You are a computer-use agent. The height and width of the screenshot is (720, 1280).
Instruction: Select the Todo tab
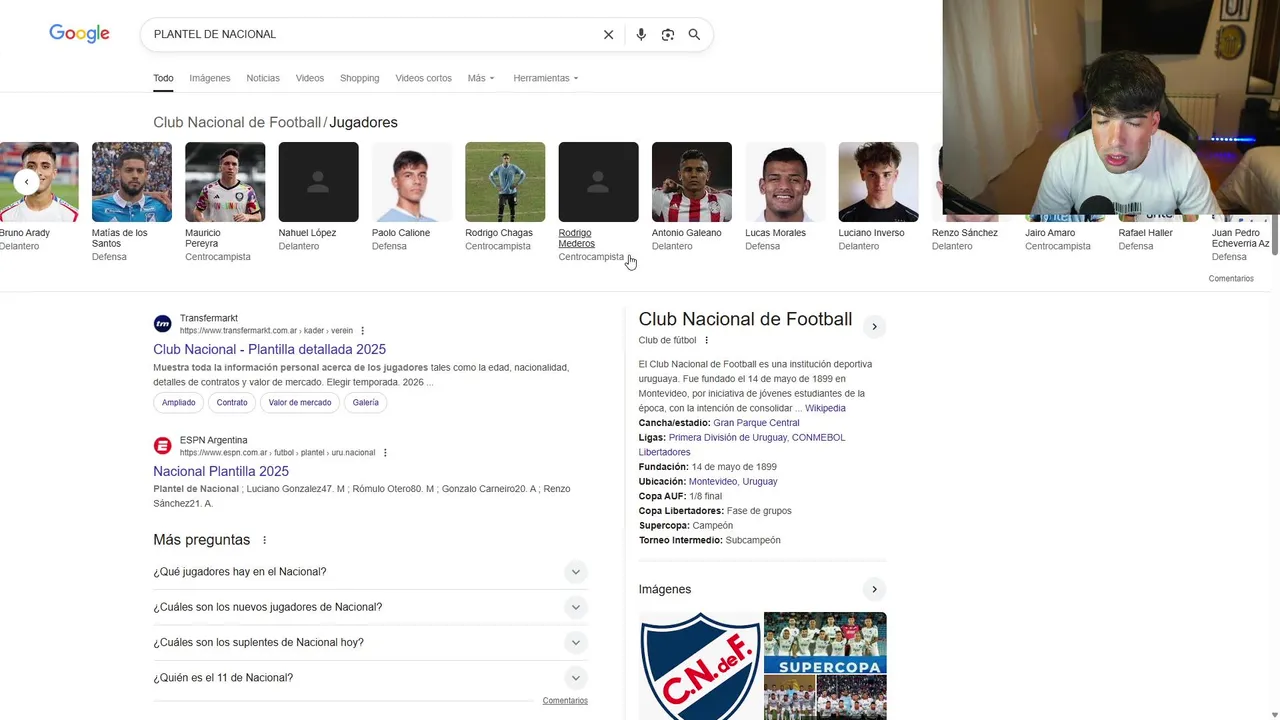pos(163,78)
